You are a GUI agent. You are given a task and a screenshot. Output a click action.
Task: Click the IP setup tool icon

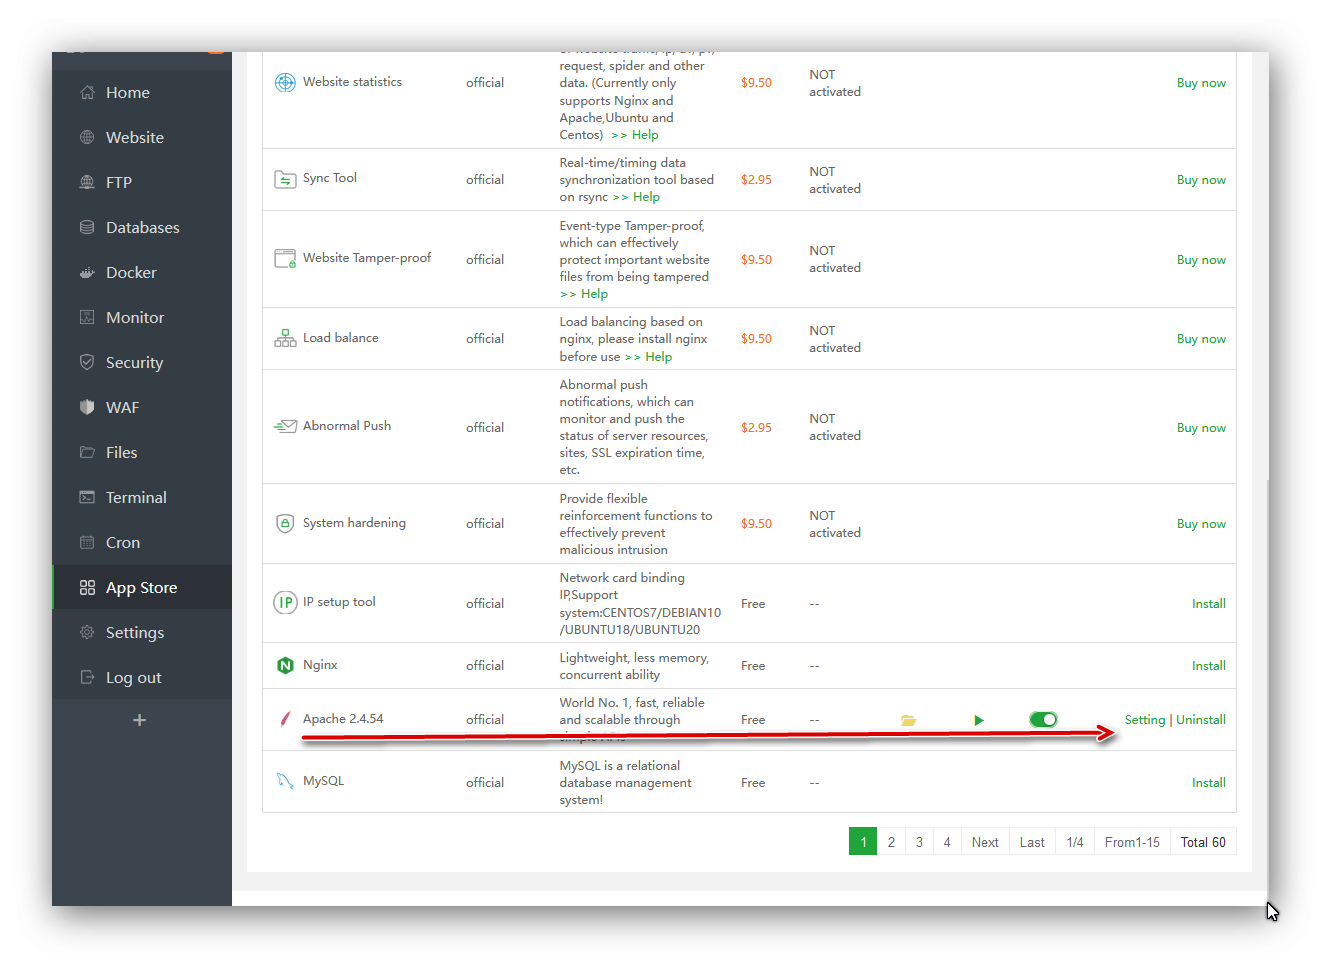pyautogui.click(x=285, y=603)
